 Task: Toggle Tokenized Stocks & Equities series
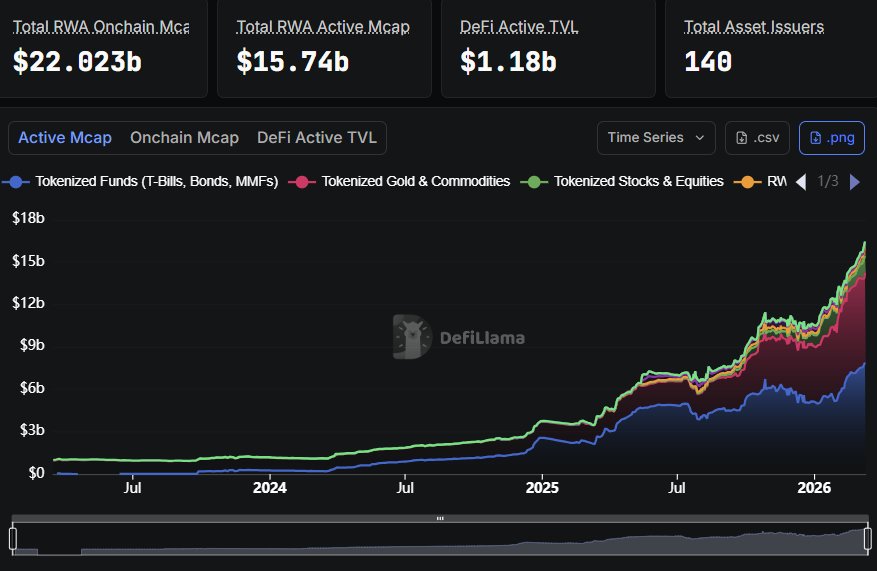pyautogui.click(x=626, y=181)
